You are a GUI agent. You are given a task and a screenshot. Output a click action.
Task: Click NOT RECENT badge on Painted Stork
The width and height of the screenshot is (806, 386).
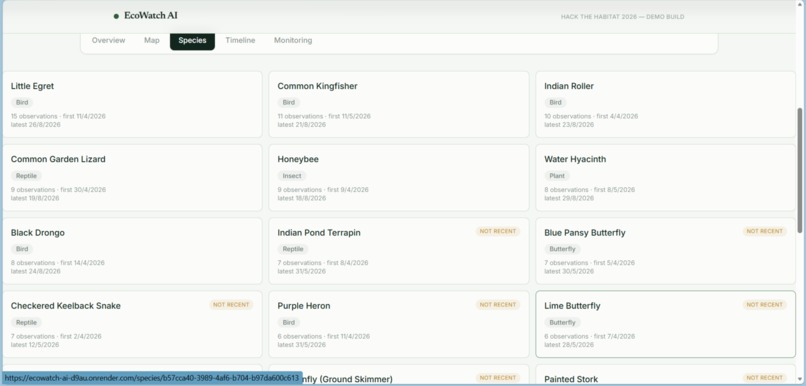click(764, 378)
